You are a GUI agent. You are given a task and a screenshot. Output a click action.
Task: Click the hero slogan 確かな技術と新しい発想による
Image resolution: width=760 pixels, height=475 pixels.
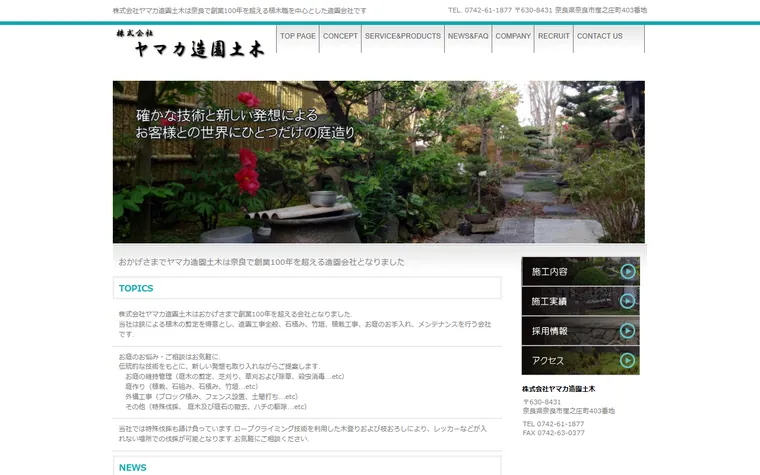coord(227,115)
